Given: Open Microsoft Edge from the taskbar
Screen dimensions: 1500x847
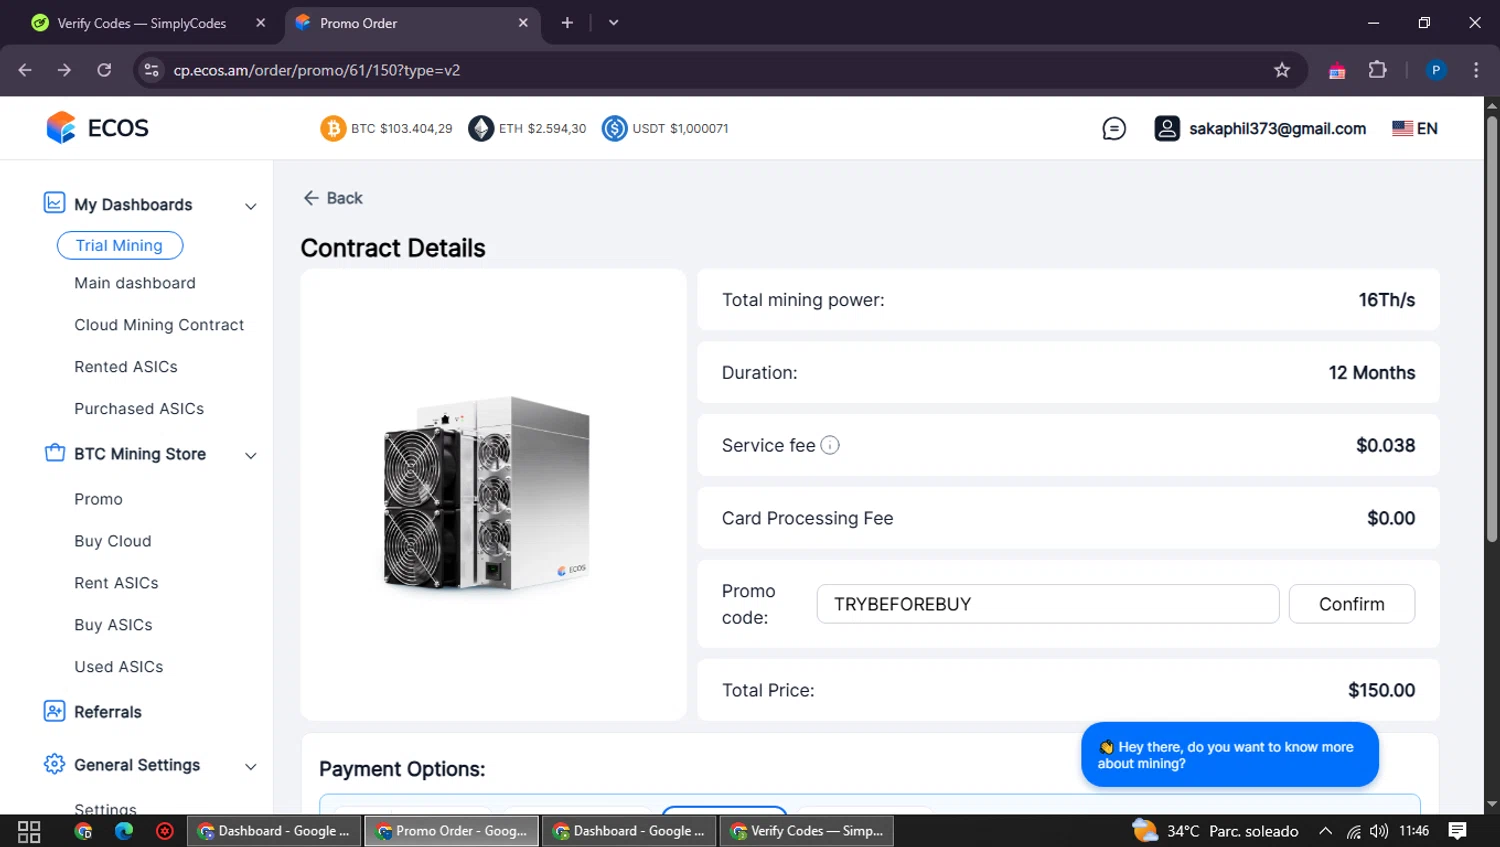Looking at the screenshot, I should click(x=124, y=831).
